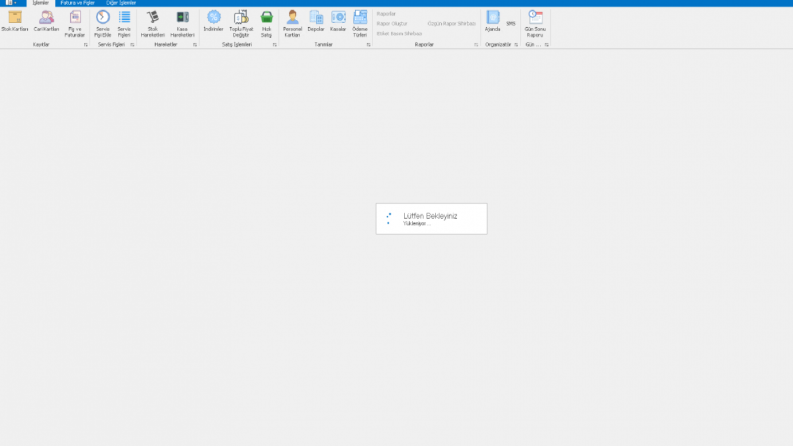Screen dimensions: 793x446
Task: Expand Servis Fişleri group launcher
Action: [x=133, y=45]
